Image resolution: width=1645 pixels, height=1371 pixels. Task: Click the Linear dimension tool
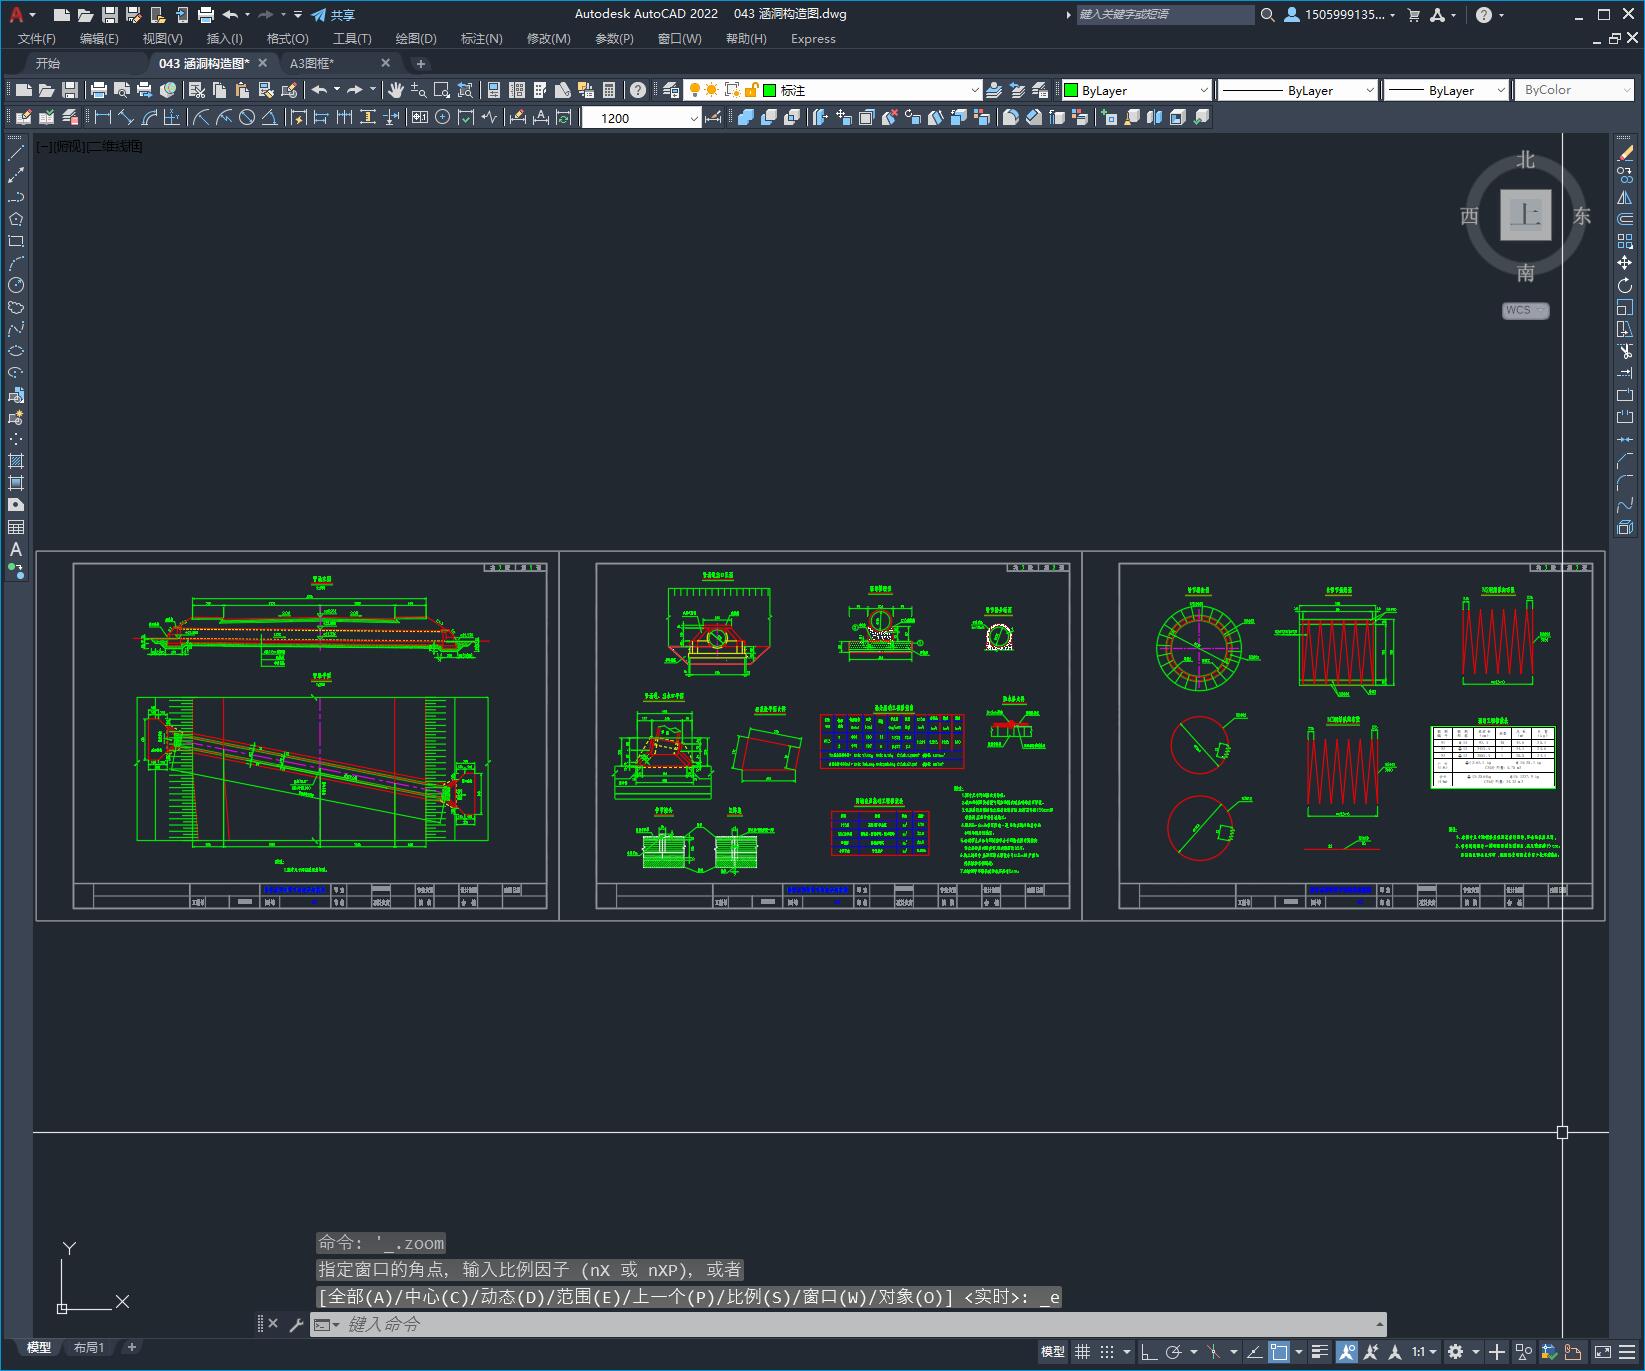(103, 117)
